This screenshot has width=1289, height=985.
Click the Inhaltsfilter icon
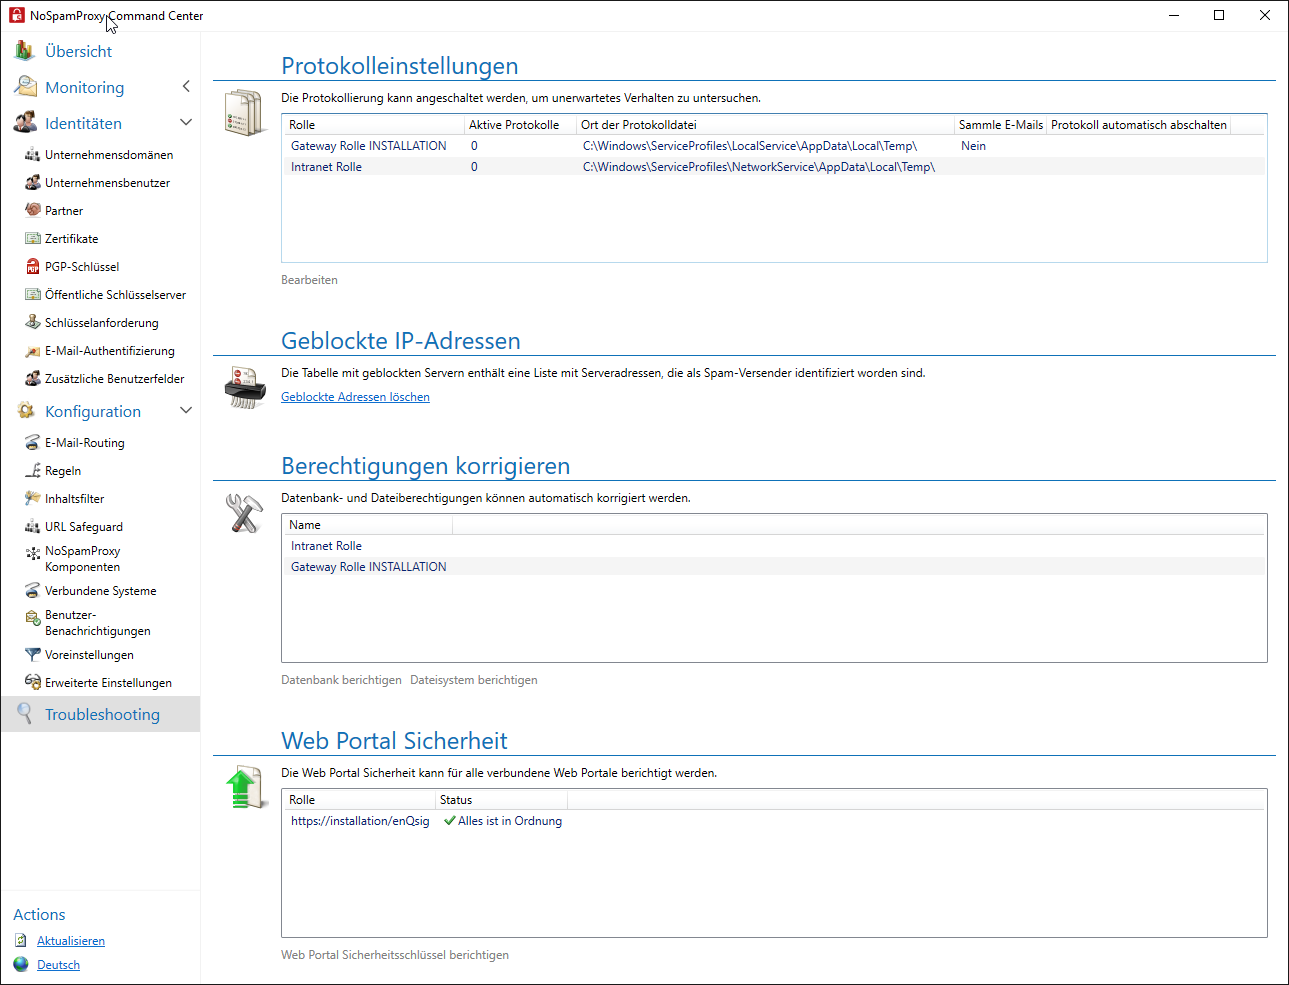pyautogui.click(x=33, y=499)
